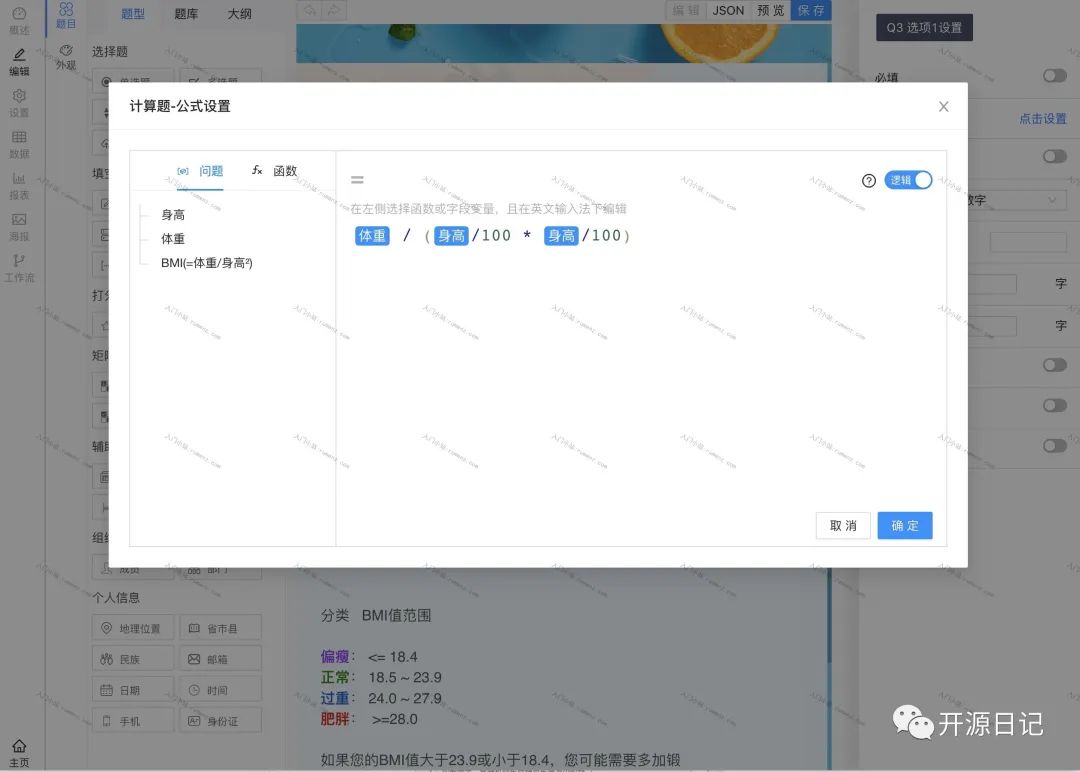This screenshot has width=1080, height=772.
Task: Switch to the 大纲 outline tab
Action: coord(240,14)
